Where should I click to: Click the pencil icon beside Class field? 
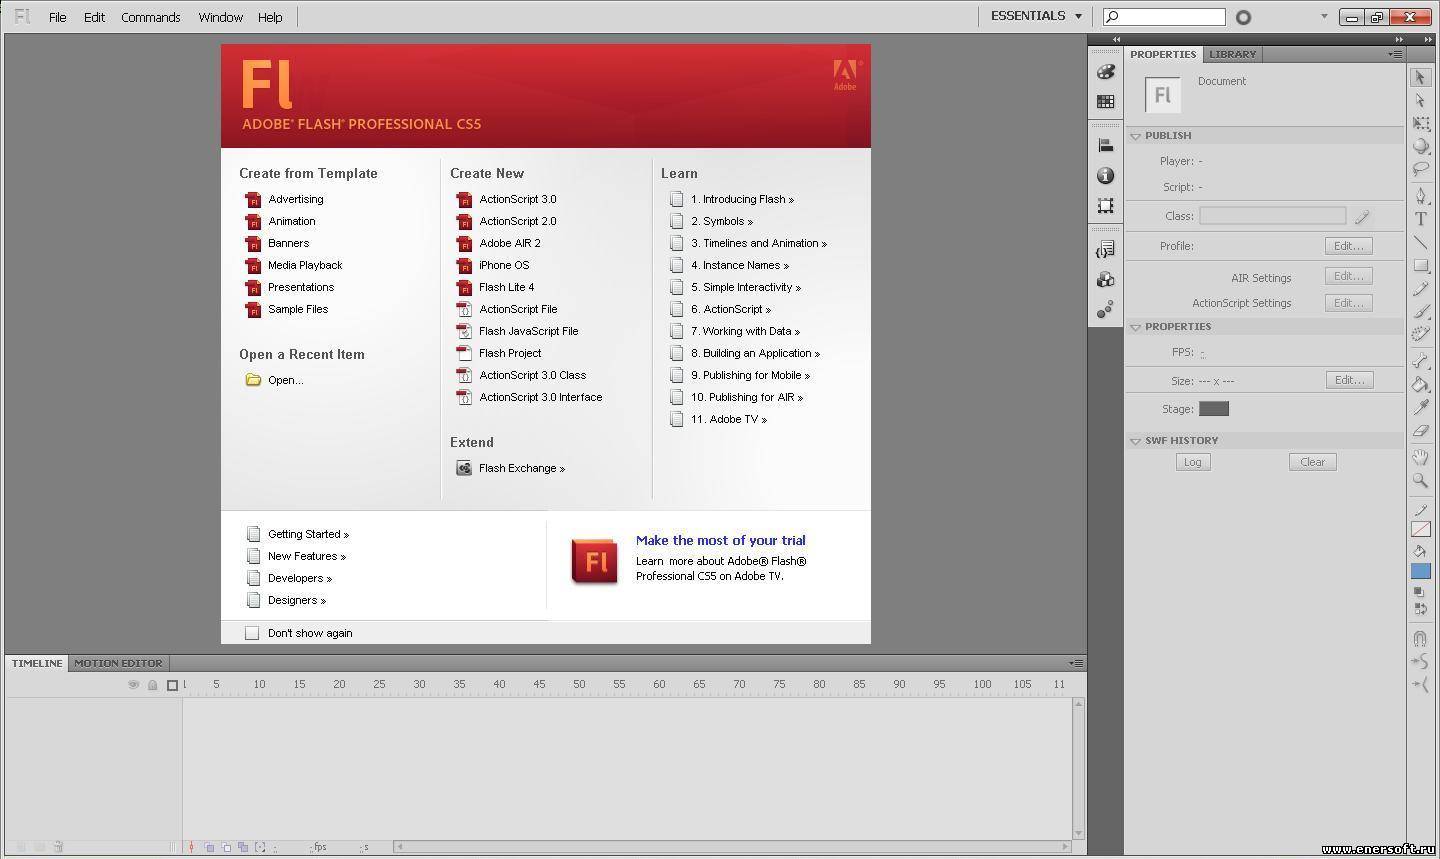point(1362,216)
